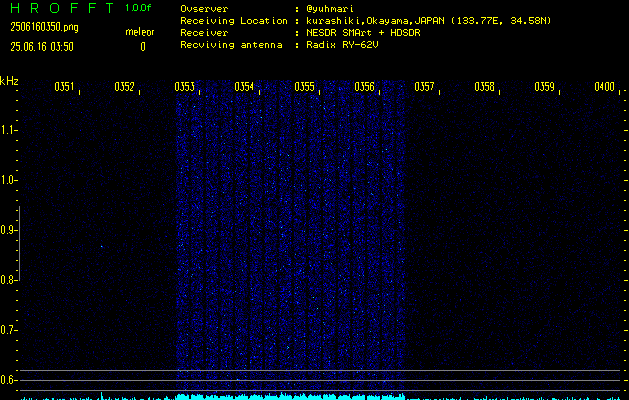Viewport: 629px width, 400px height.
Task: Click the Ovserver label
Action: coord(204,9)
